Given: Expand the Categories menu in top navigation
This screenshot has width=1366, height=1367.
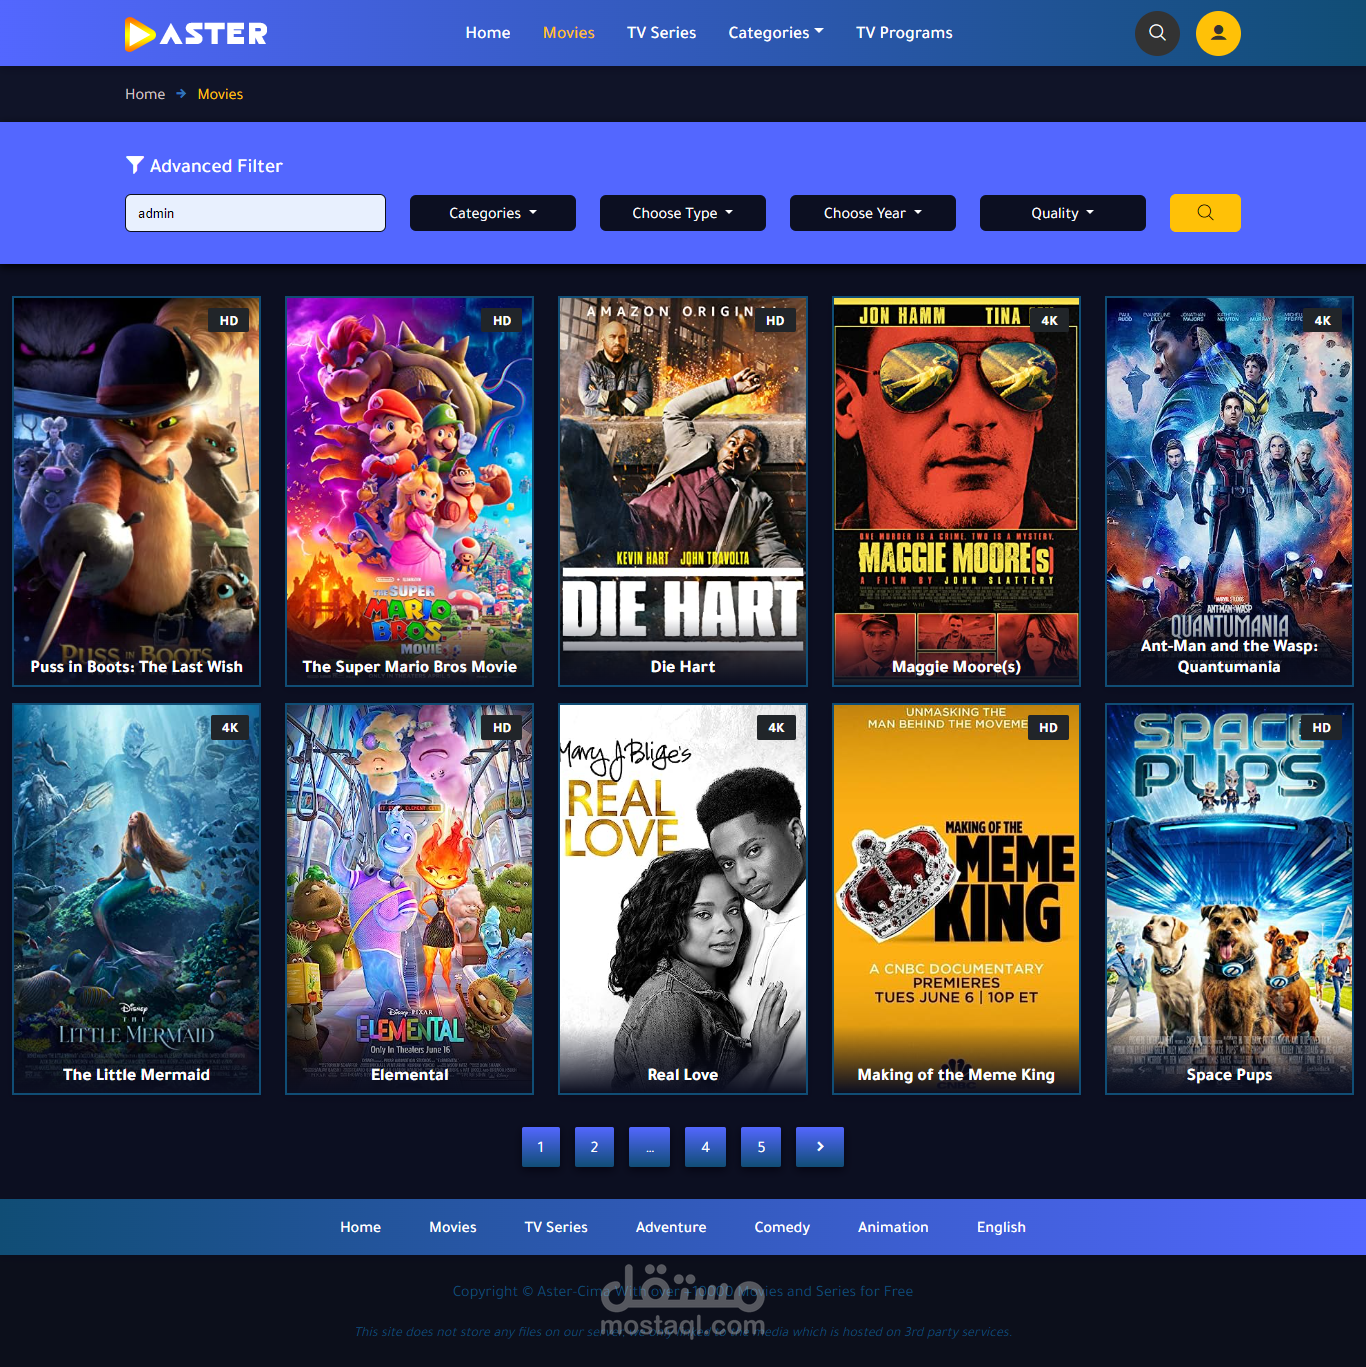Looking at the screenshot, I should click(x=776, y=33).
